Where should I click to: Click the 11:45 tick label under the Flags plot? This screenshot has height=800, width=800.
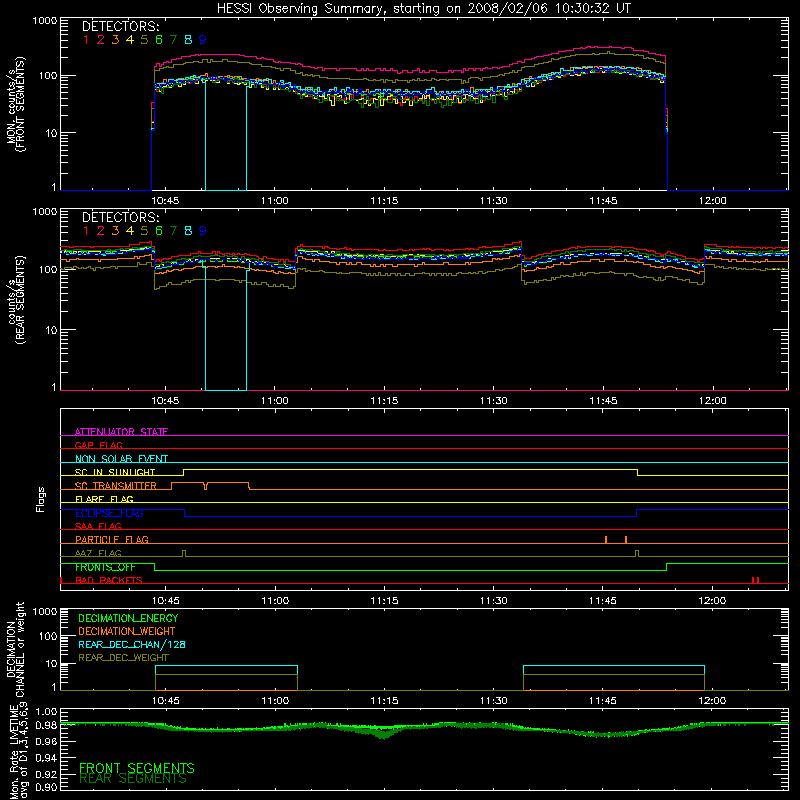603,601
